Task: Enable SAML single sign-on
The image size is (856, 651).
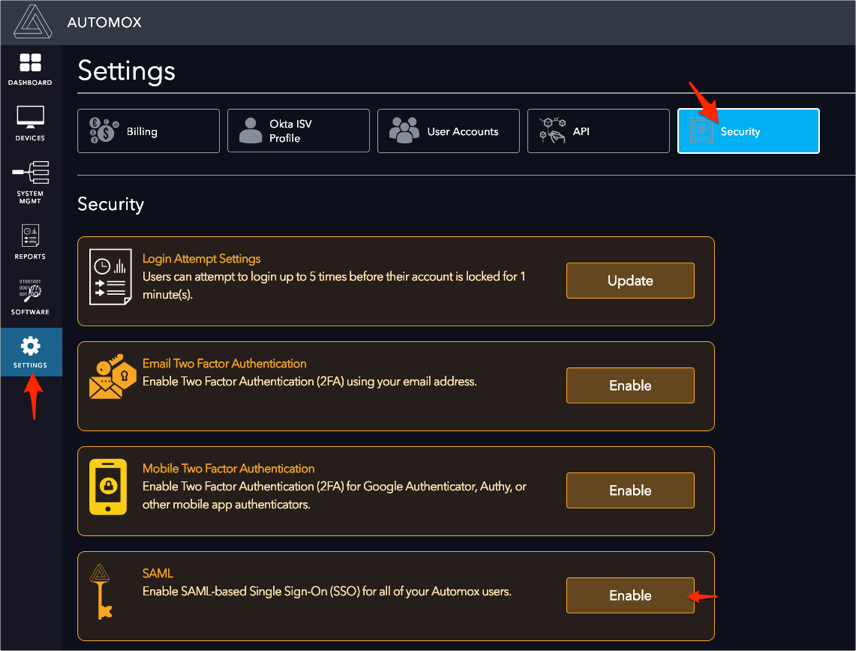Action: [x=630, y=596]
